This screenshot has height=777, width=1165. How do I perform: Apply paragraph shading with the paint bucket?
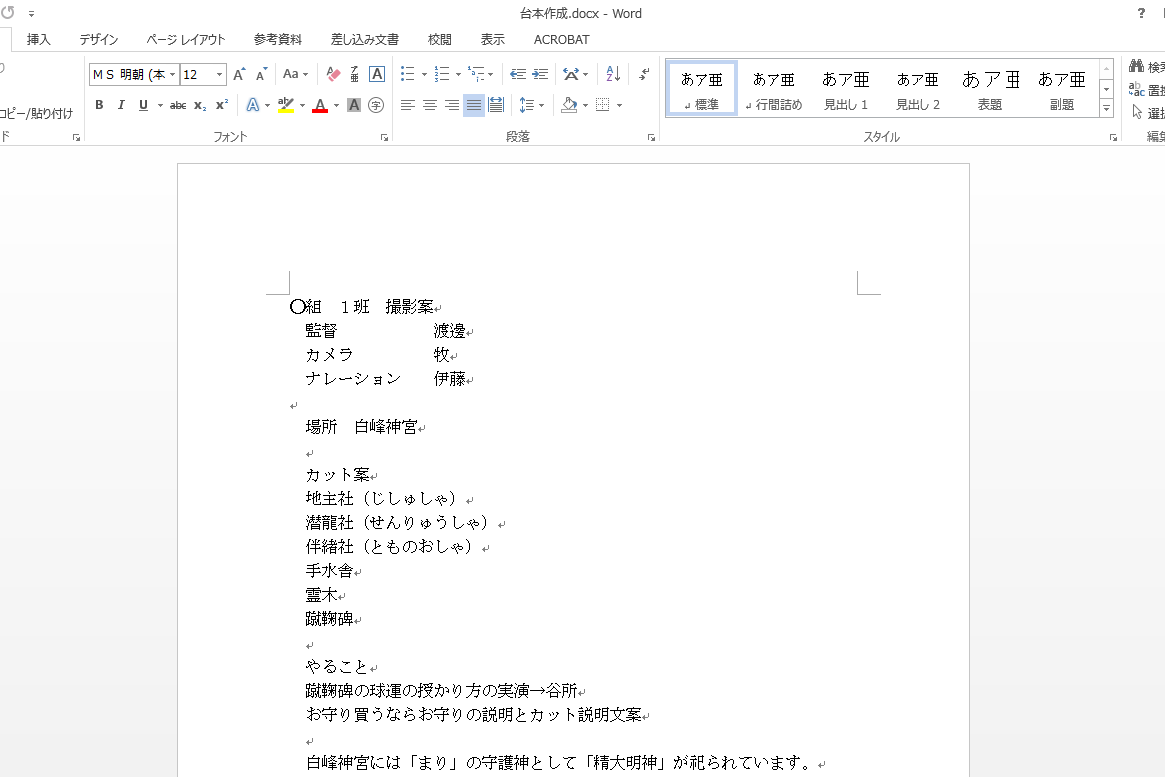point(569,105)
